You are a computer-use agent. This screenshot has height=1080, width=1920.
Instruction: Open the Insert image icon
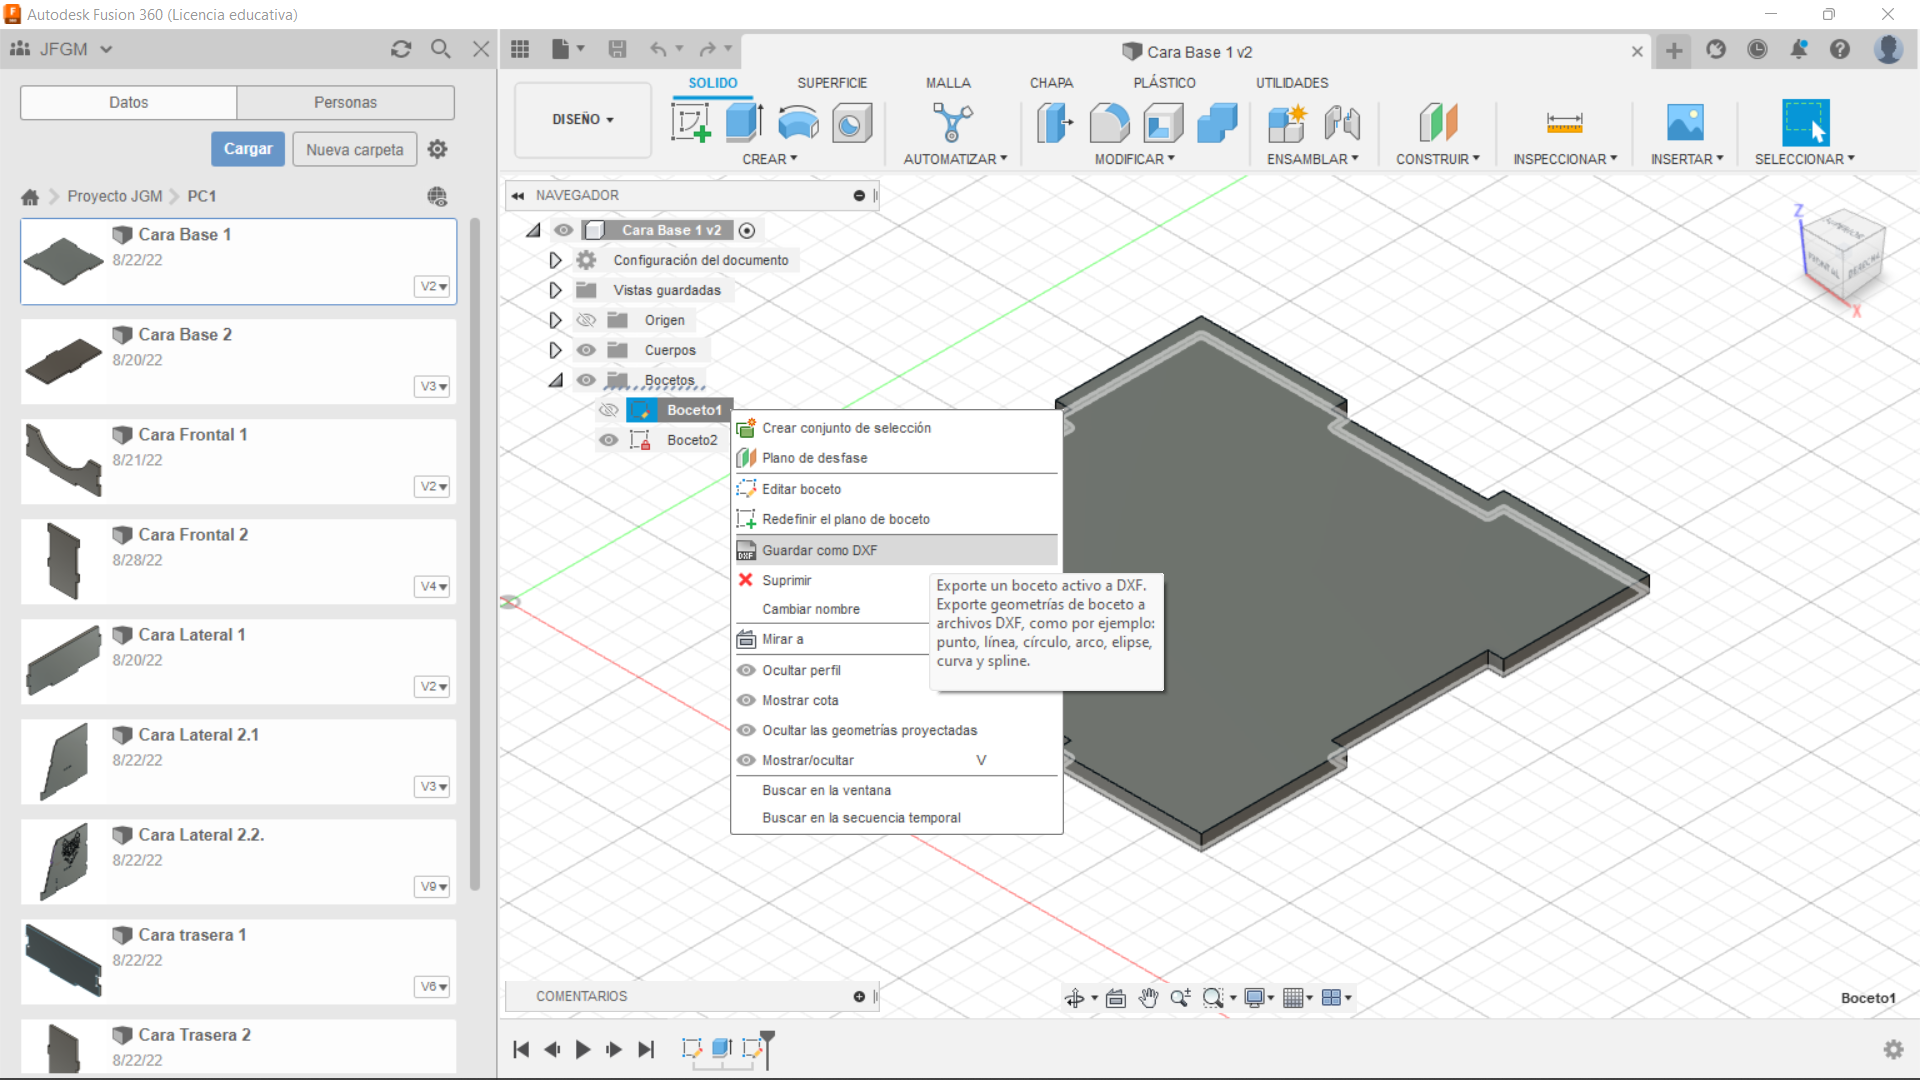coord(1685,123)
